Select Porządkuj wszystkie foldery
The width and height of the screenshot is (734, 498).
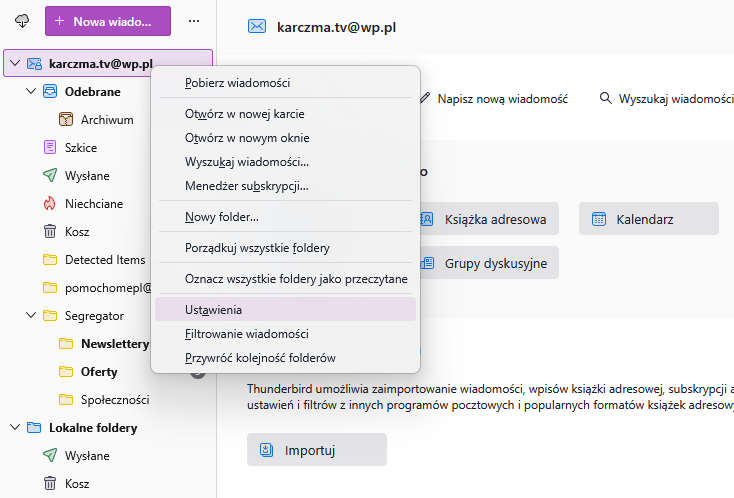pyautogui.click(x=285, y=248)
